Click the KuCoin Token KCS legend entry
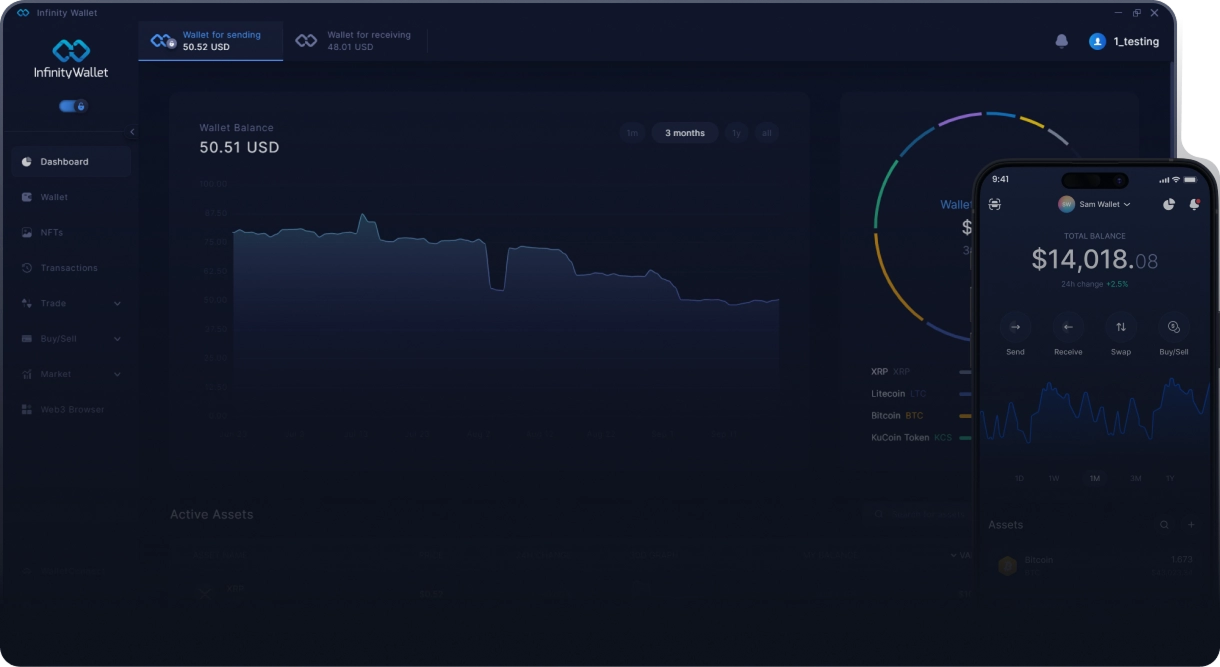The height and width of the screenshot is (667, 1220). pyautogui.click(x=912, y=438)
